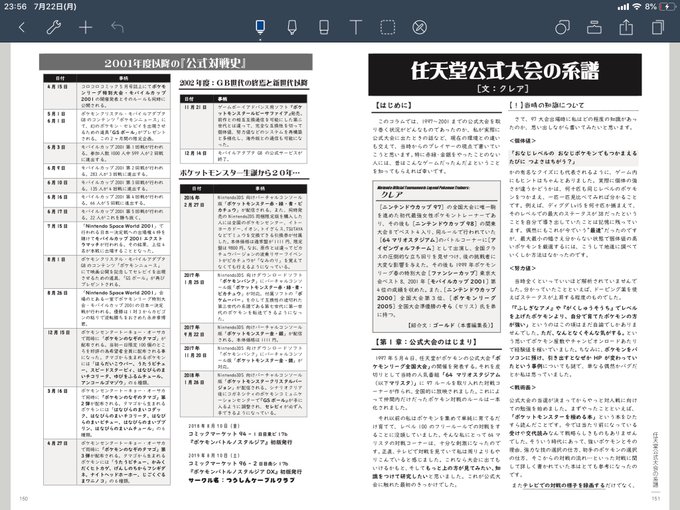The width and height of the screenshot is (680, 510).
Task: Tap the 23:56 clock
Action: [15, 7]
